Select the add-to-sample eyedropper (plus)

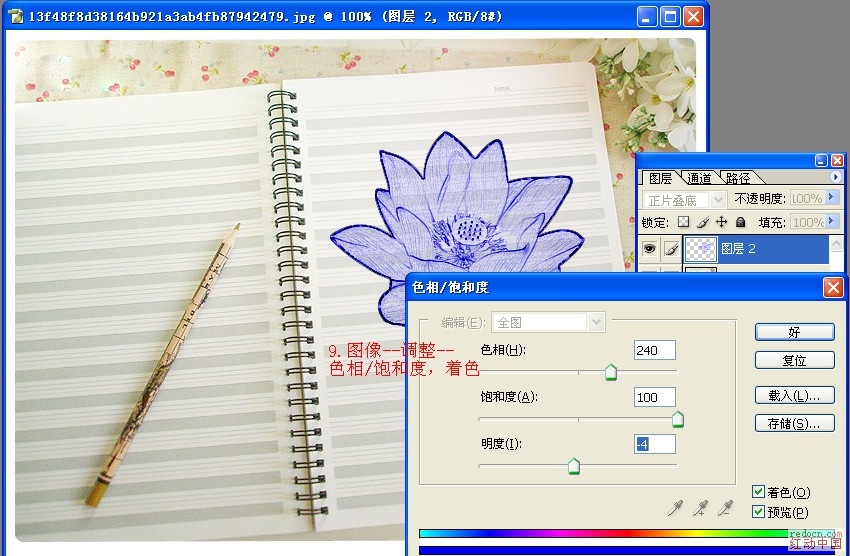pyautogui.click(x=700, y=508)
